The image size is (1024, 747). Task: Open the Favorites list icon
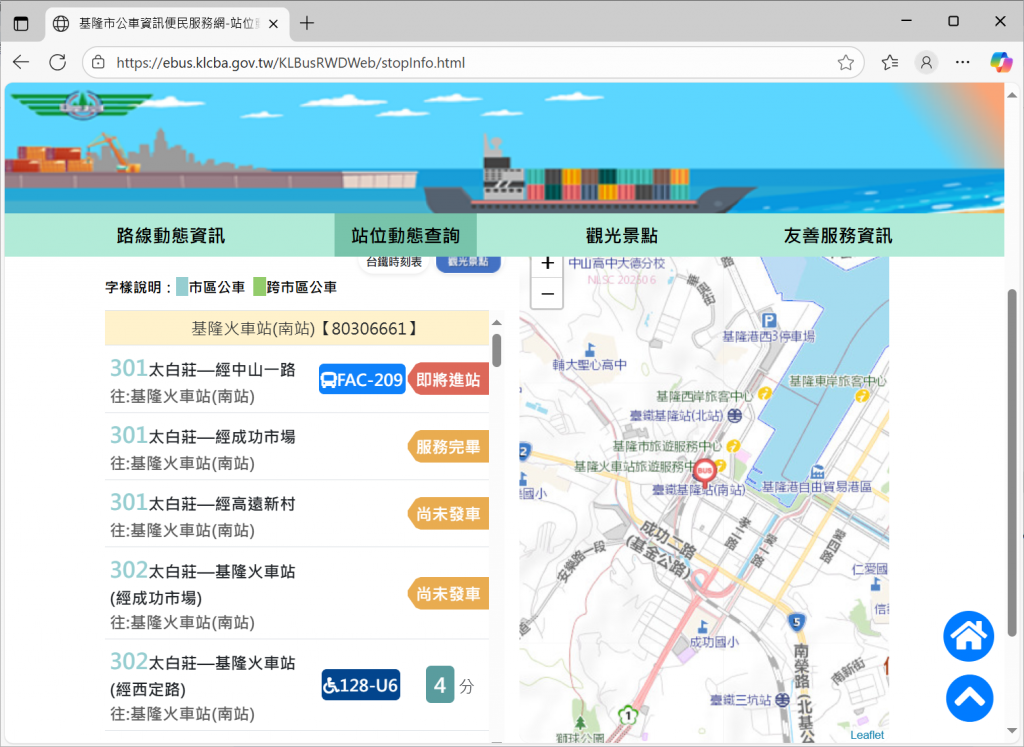coord(889,63)
